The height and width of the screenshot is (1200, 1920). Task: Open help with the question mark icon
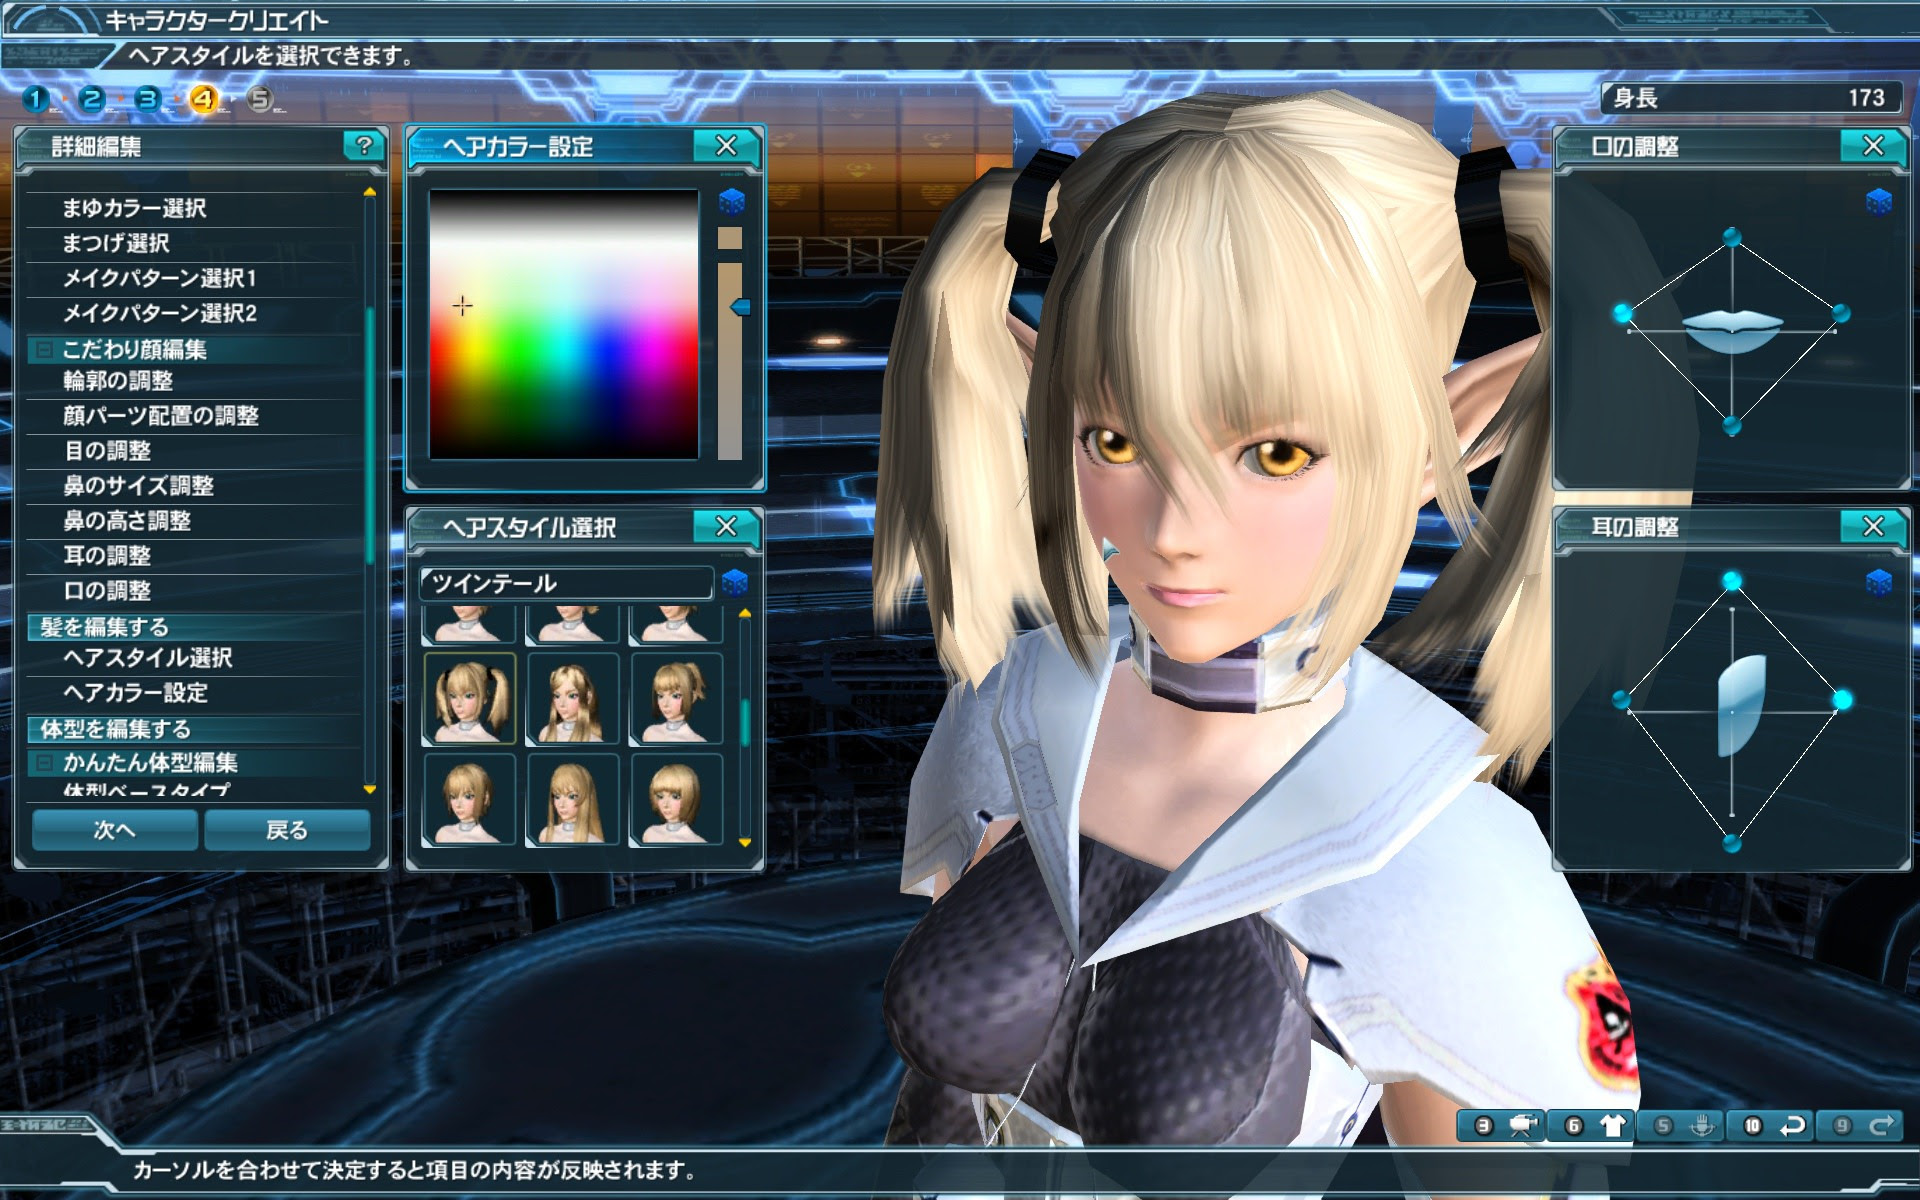point(364,146)
